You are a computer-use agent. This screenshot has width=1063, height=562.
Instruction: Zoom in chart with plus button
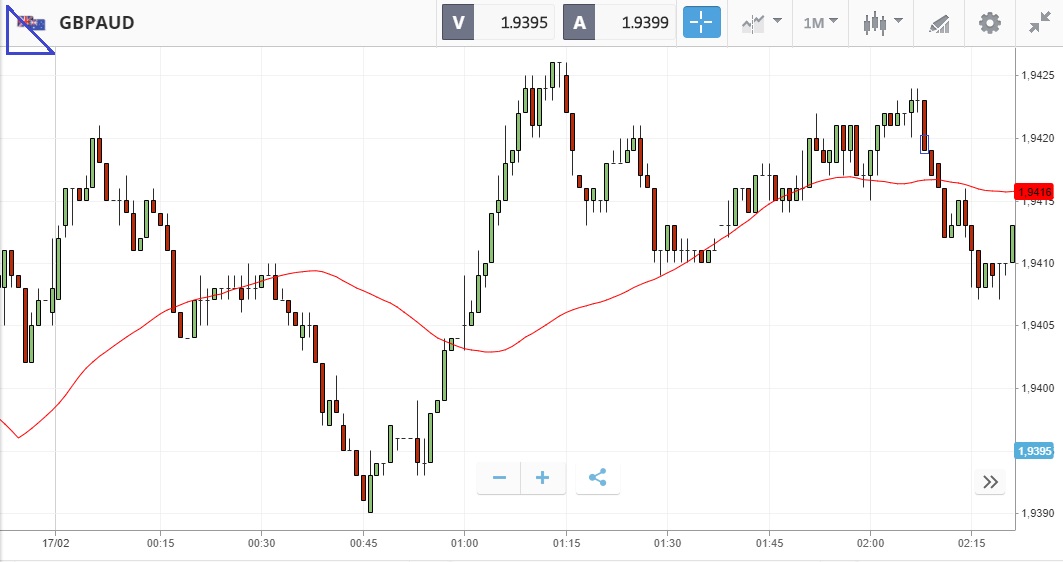(x=543, y=478)
